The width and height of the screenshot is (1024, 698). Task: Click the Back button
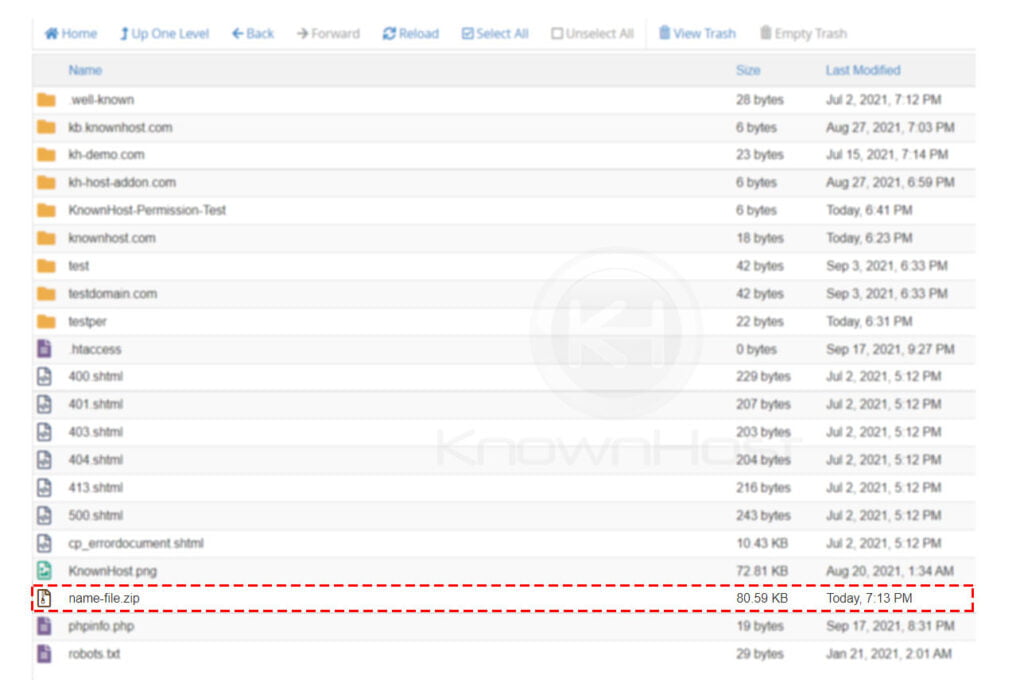click(x=253, y=33)
